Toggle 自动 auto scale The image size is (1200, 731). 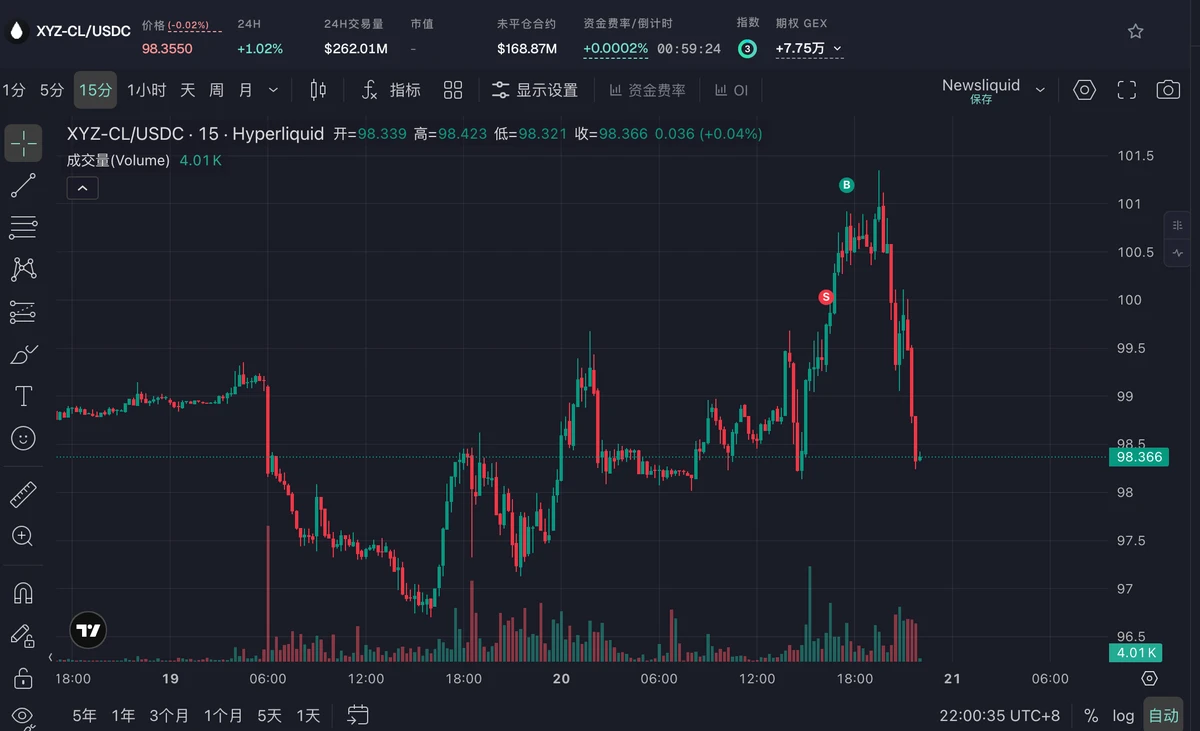(x=1163, y=716)
